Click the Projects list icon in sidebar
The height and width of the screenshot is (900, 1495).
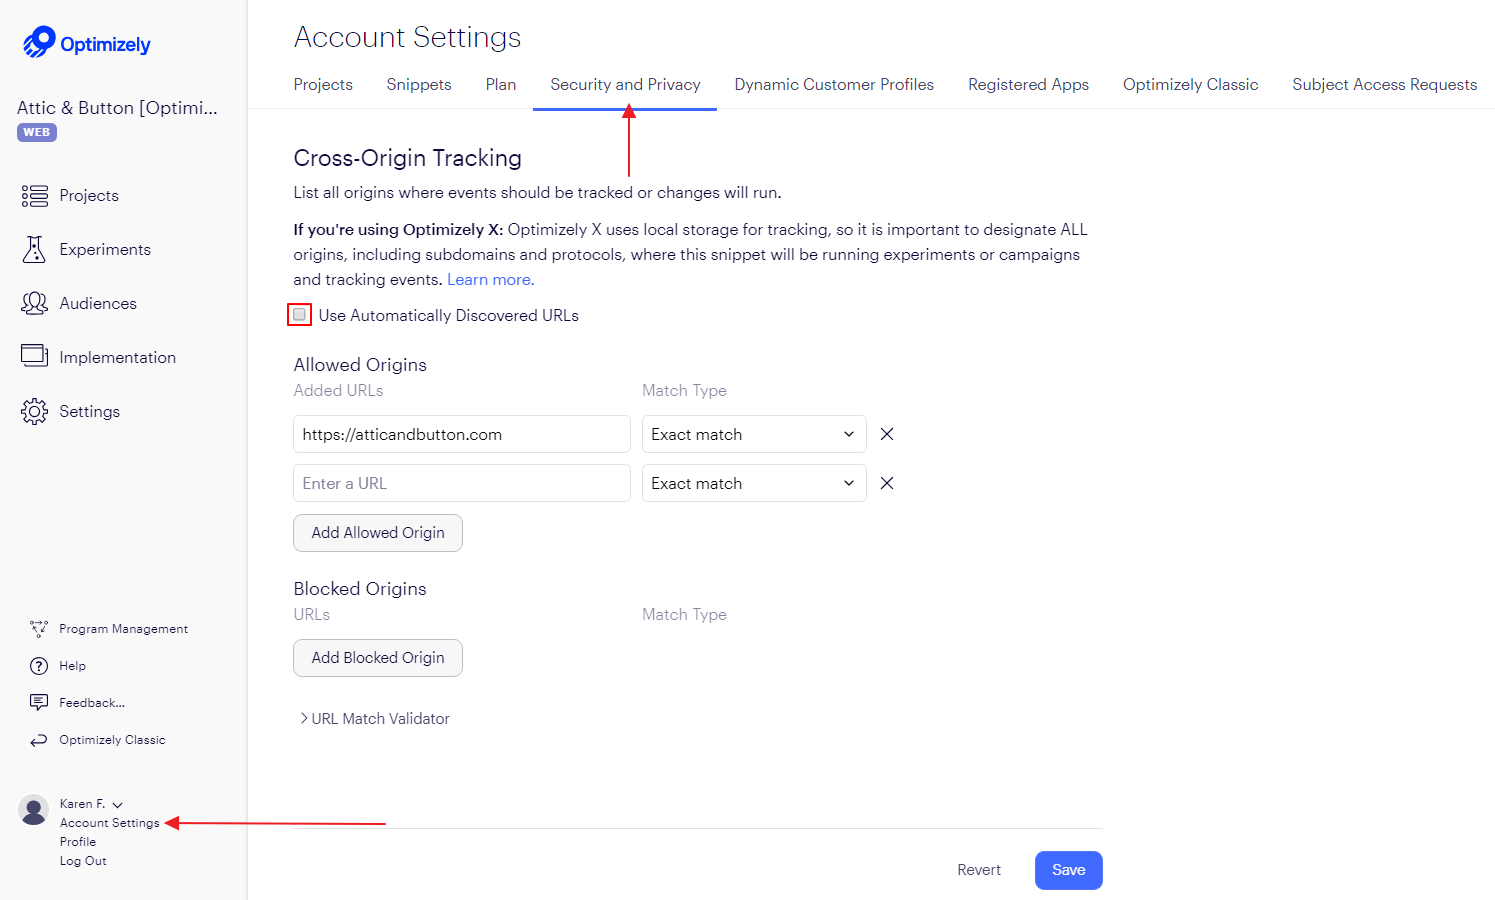pos(35,196)
